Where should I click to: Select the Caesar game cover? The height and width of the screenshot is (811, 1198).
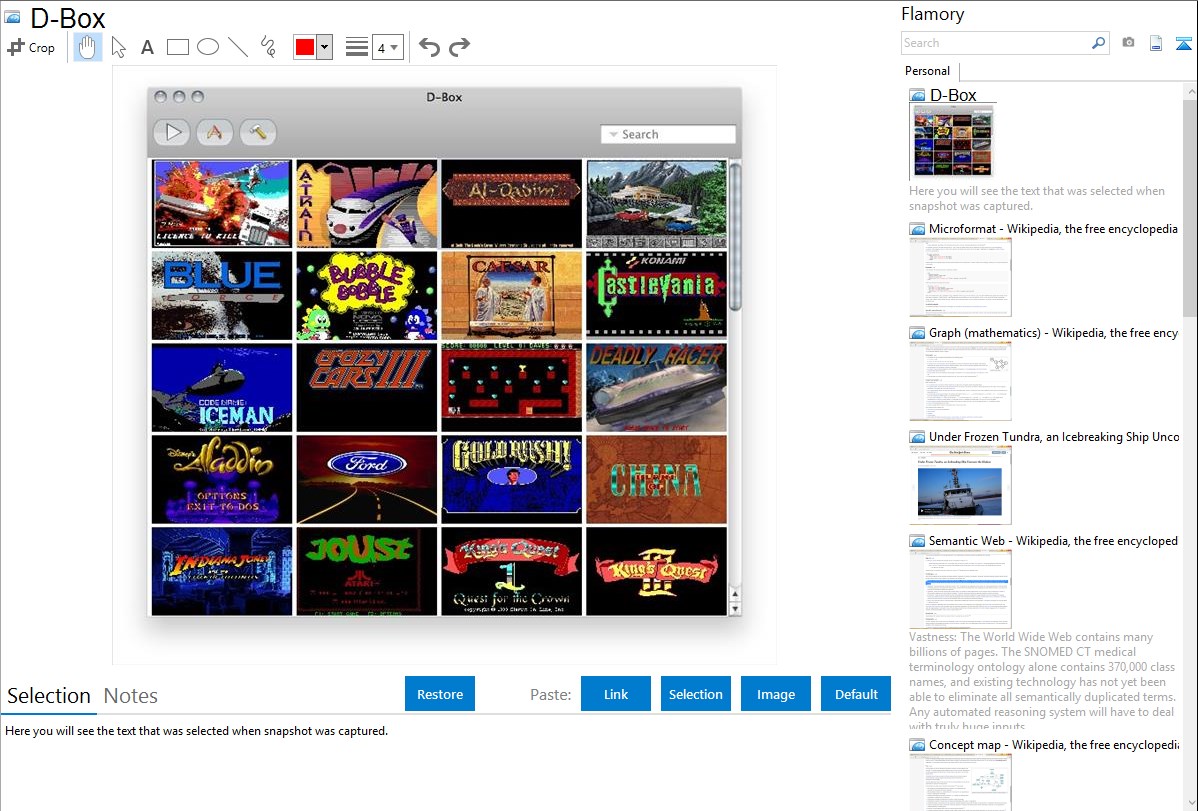[x=512, y=295]
